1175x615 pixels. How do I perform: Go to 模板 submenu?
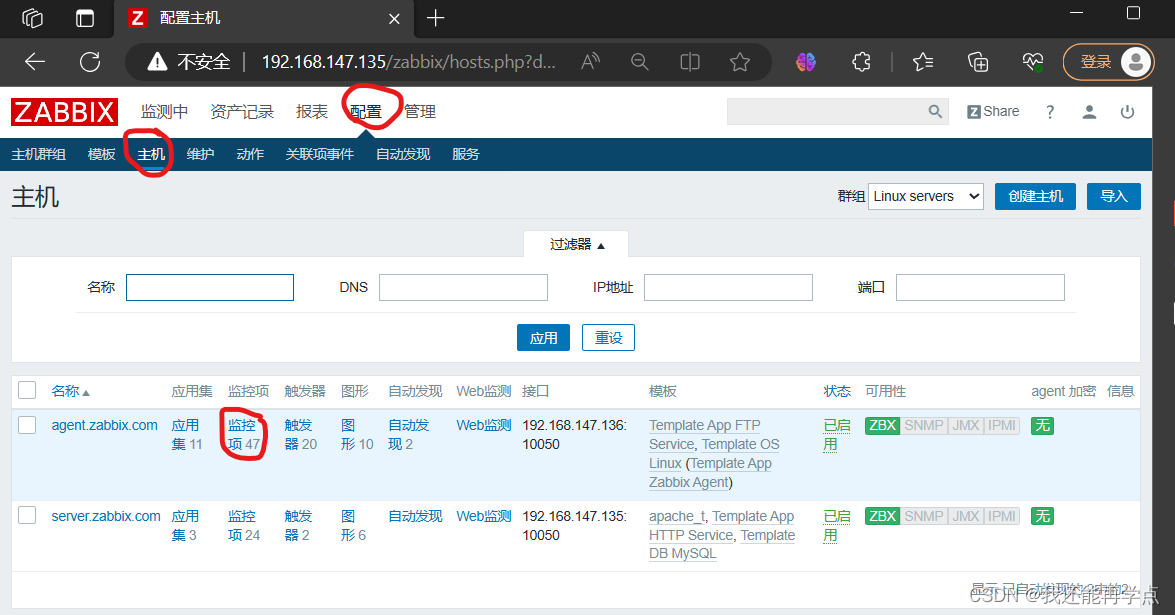(x=101, y=154)
